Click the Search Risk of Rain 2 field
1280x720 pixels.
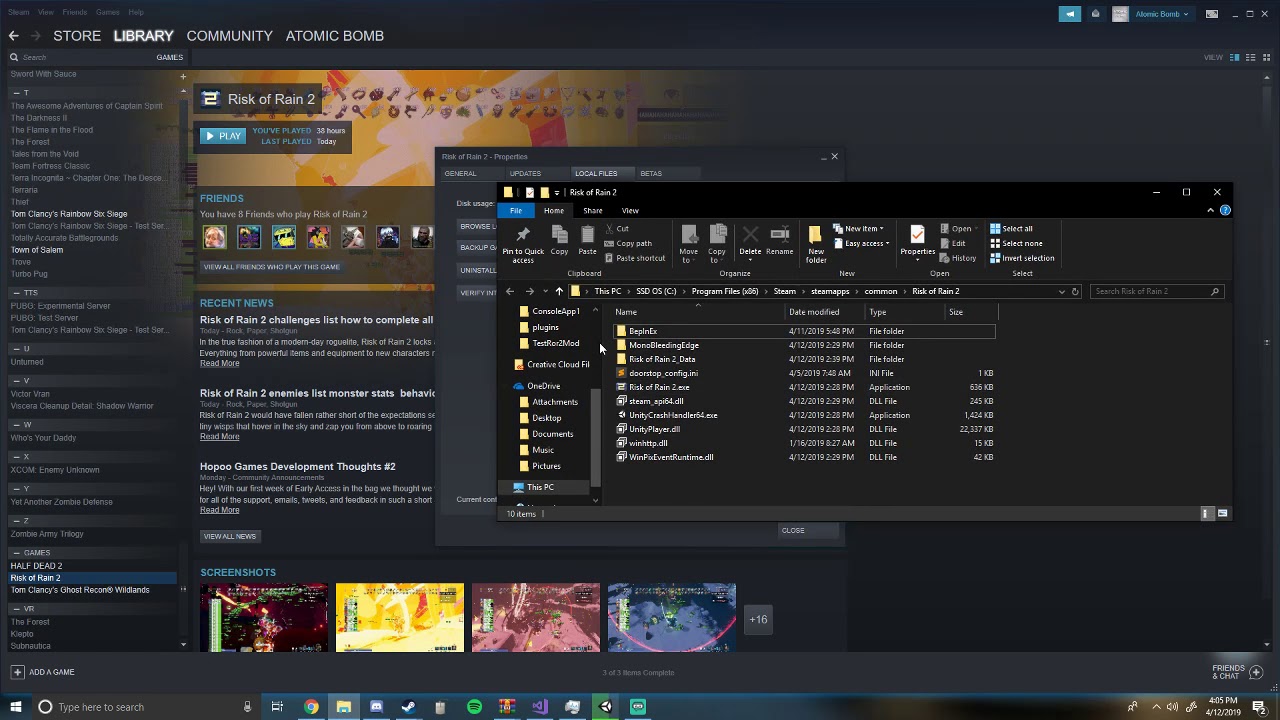1156,291
